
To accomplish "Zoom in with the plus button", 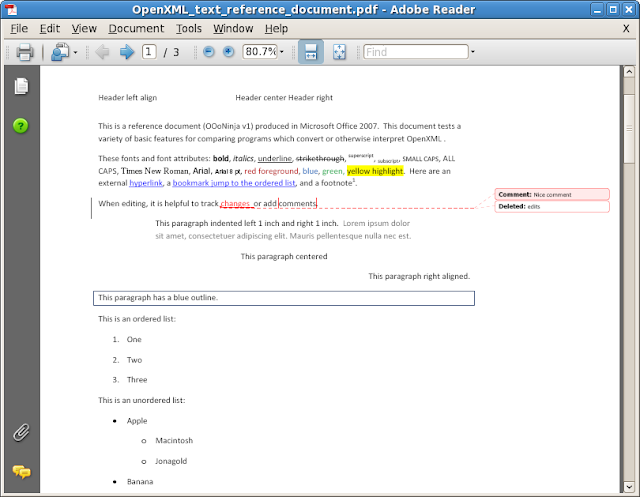I will tap(229, 52).
